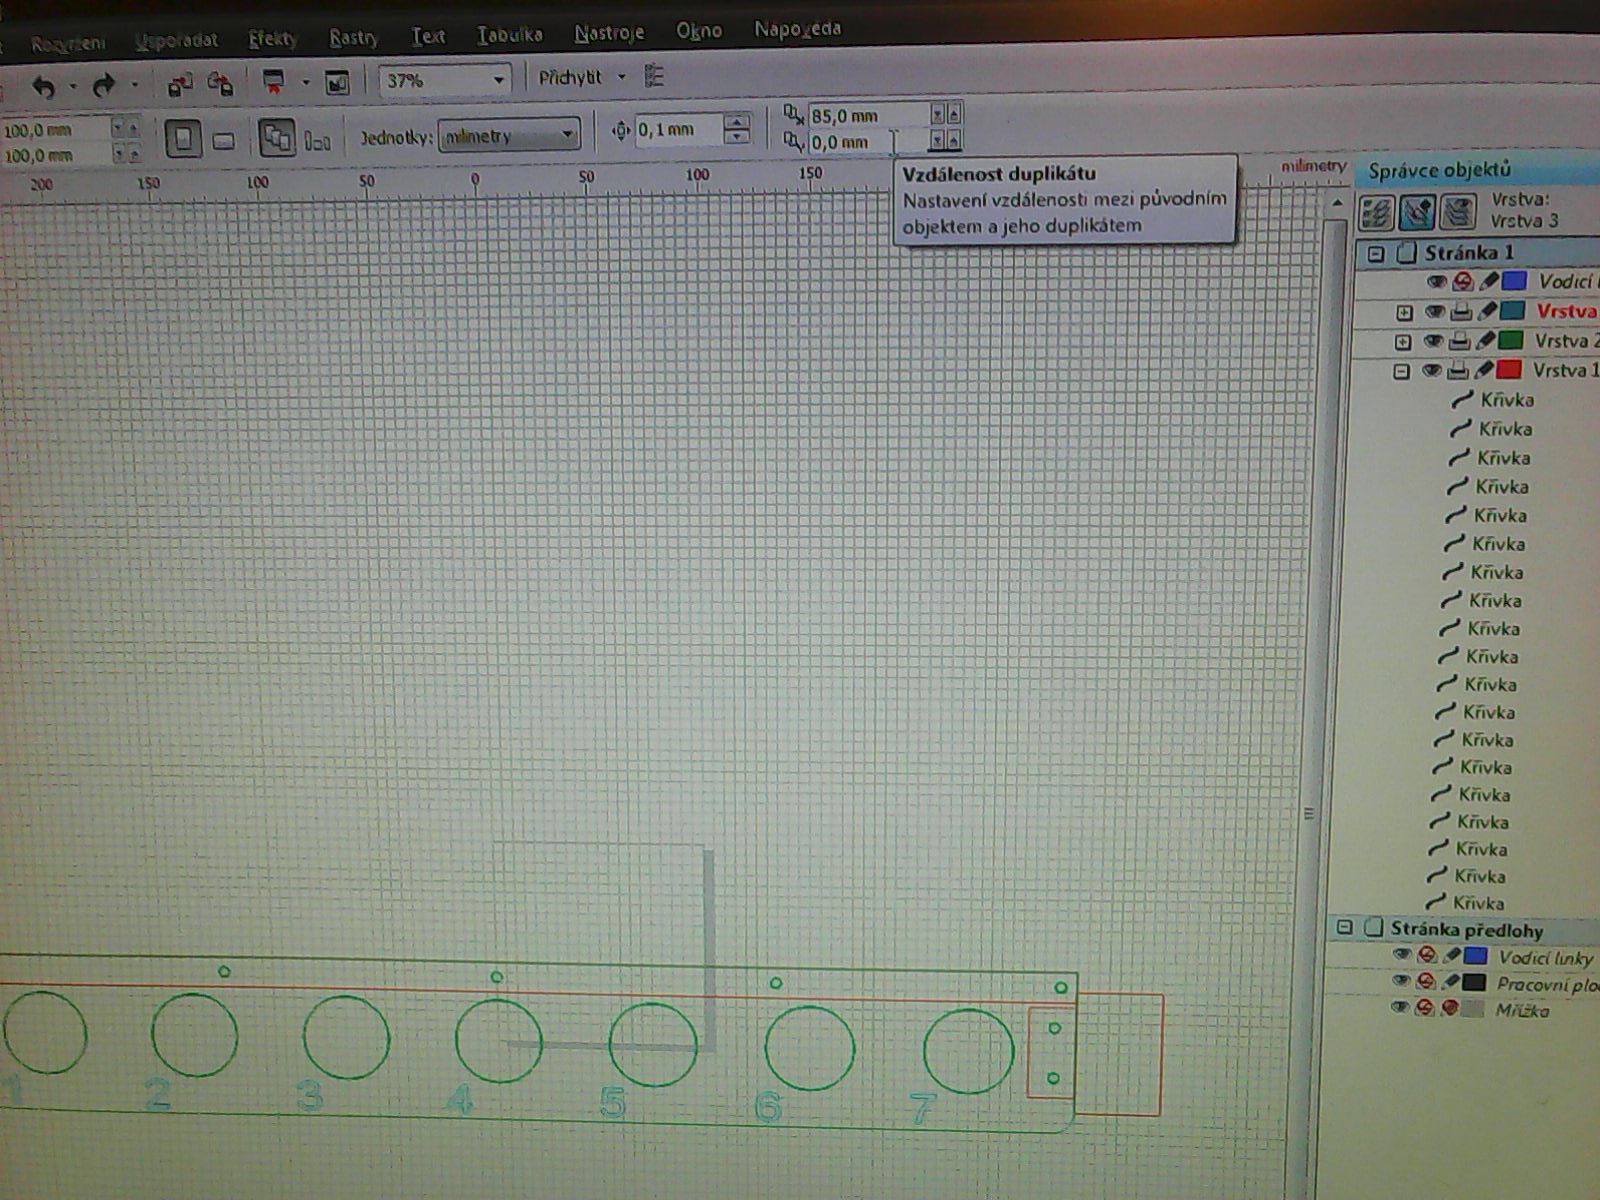
Task: Click the pencil edit icon on Vrstva 1
Action: point(1484,371)
